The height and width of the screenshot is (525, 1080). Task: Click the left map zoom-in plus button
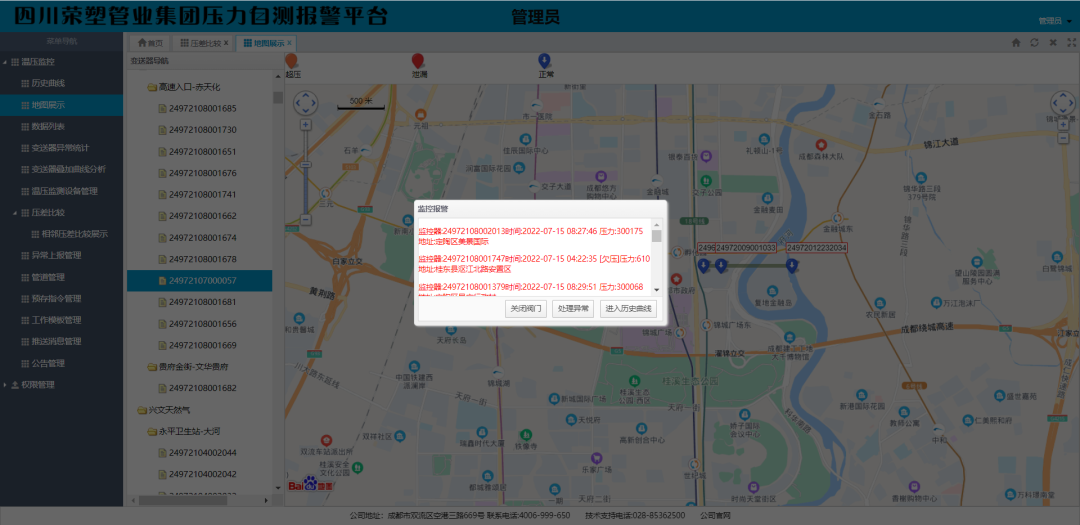coord(305,125)
